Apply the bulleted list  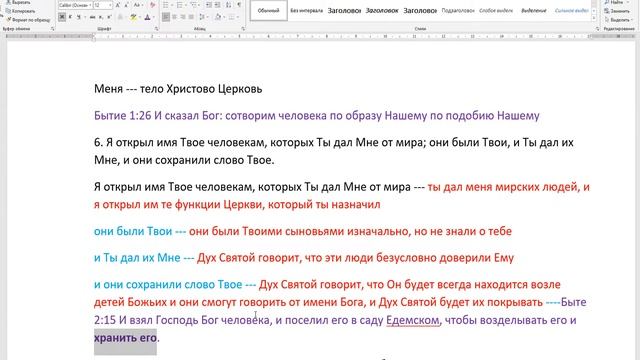click(x=165, y=5)
